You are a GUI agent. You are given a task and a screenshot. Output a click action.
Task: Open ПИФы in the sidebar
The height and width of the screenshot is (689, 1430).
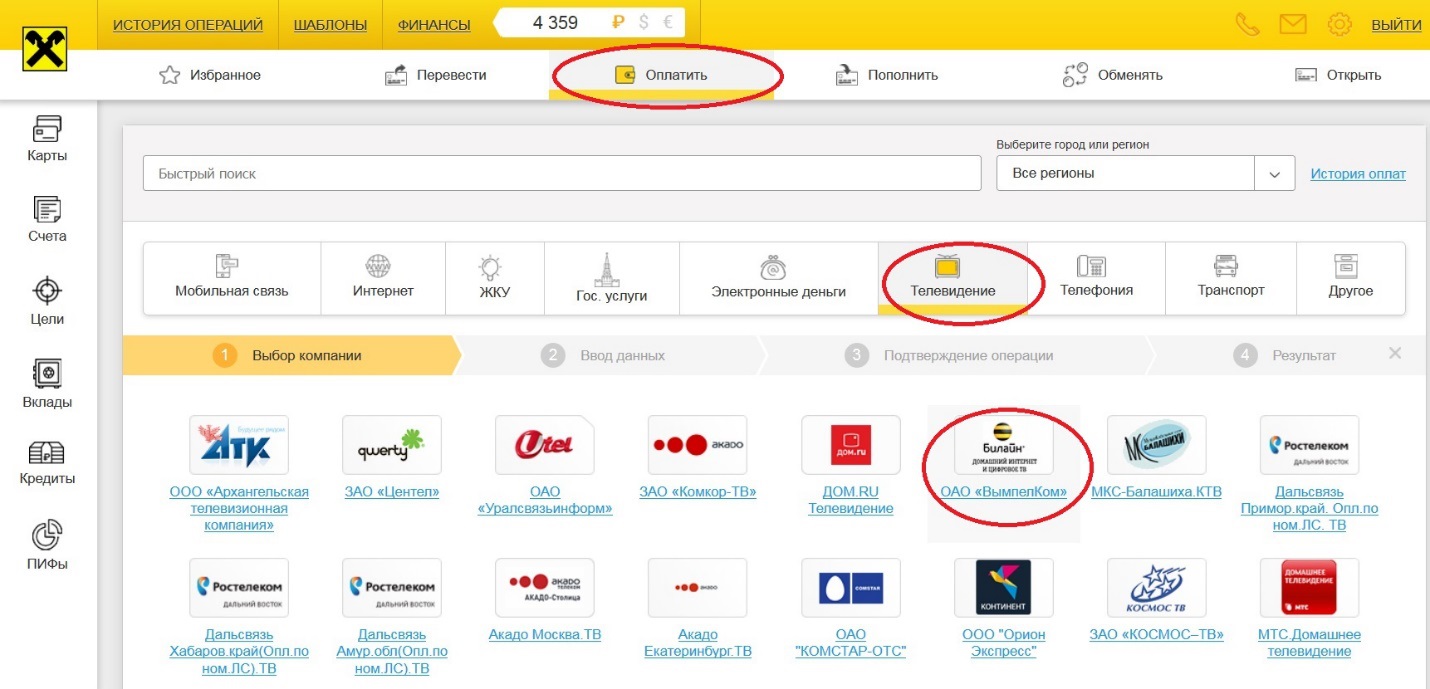pyautogui.click(x=47, y=546)
